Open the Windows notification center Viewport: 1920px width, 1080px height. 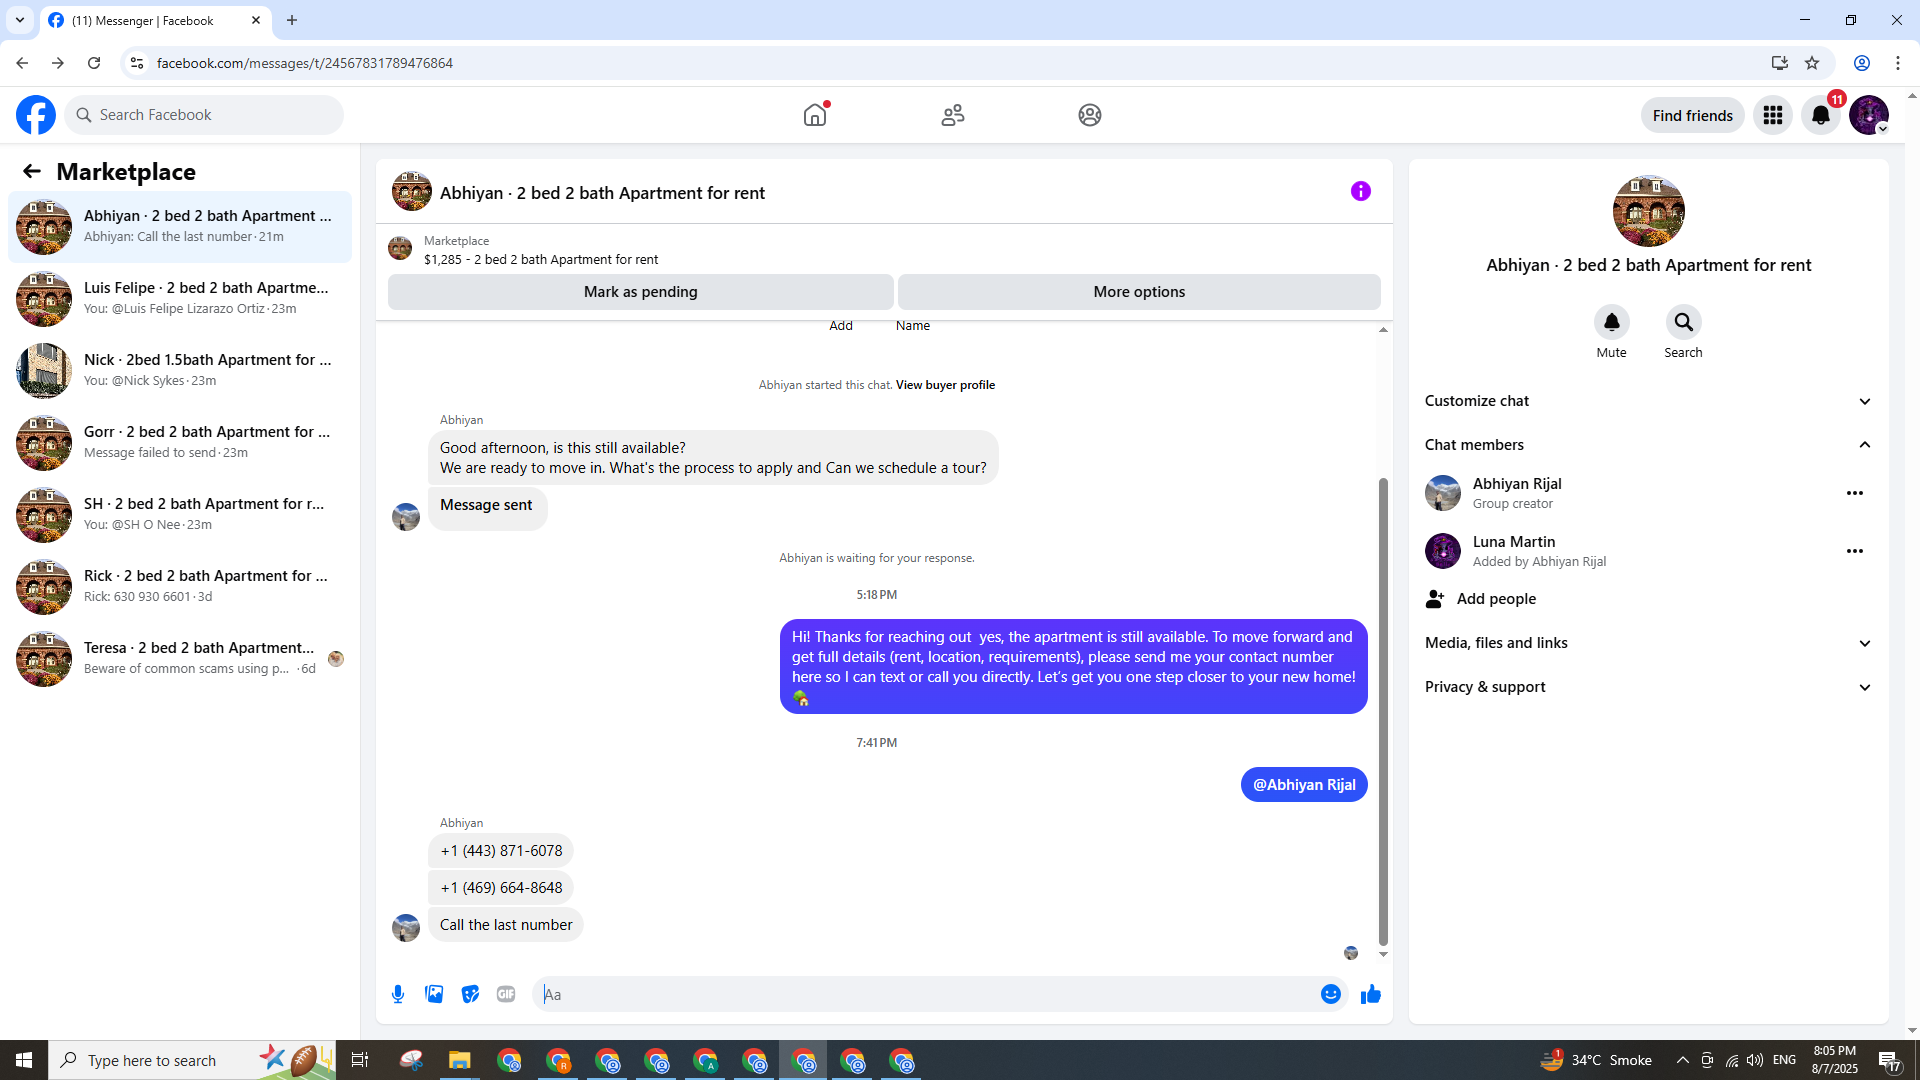tap(1889, 1061)
